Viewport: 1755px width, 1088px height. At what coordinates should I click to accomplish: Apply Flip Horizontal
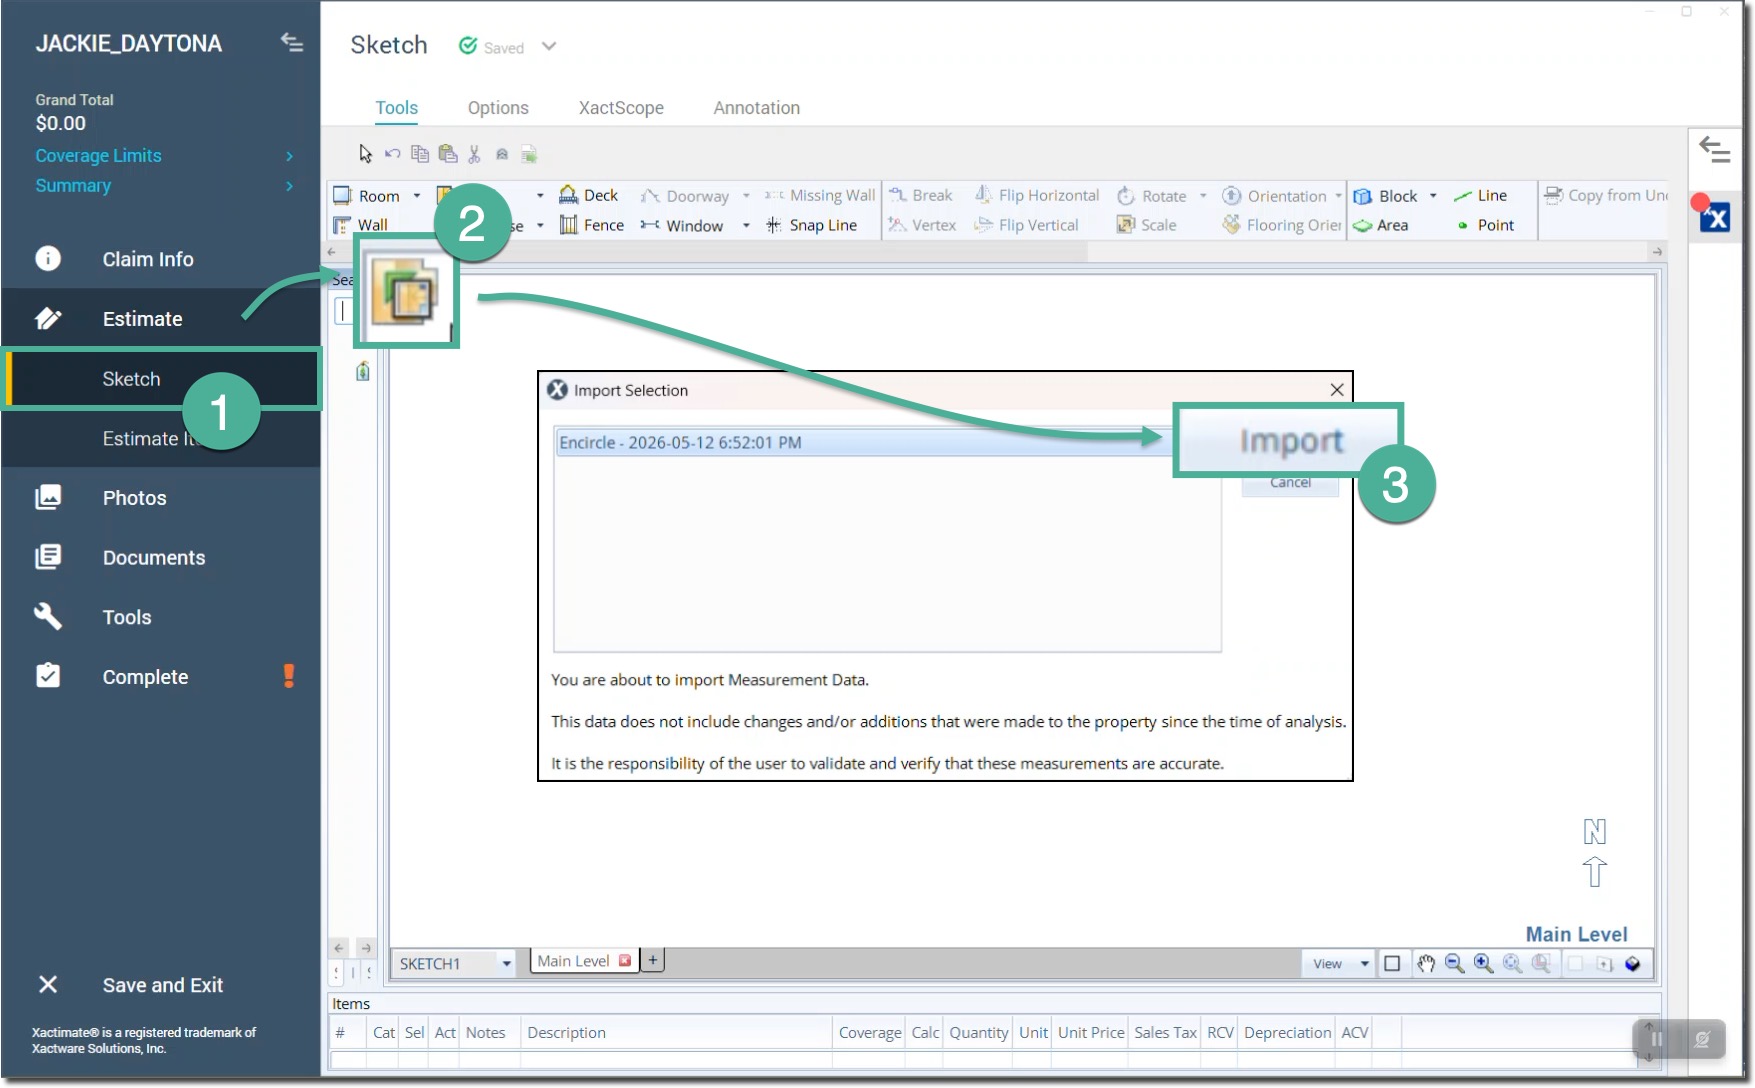tap(1037, 195)
